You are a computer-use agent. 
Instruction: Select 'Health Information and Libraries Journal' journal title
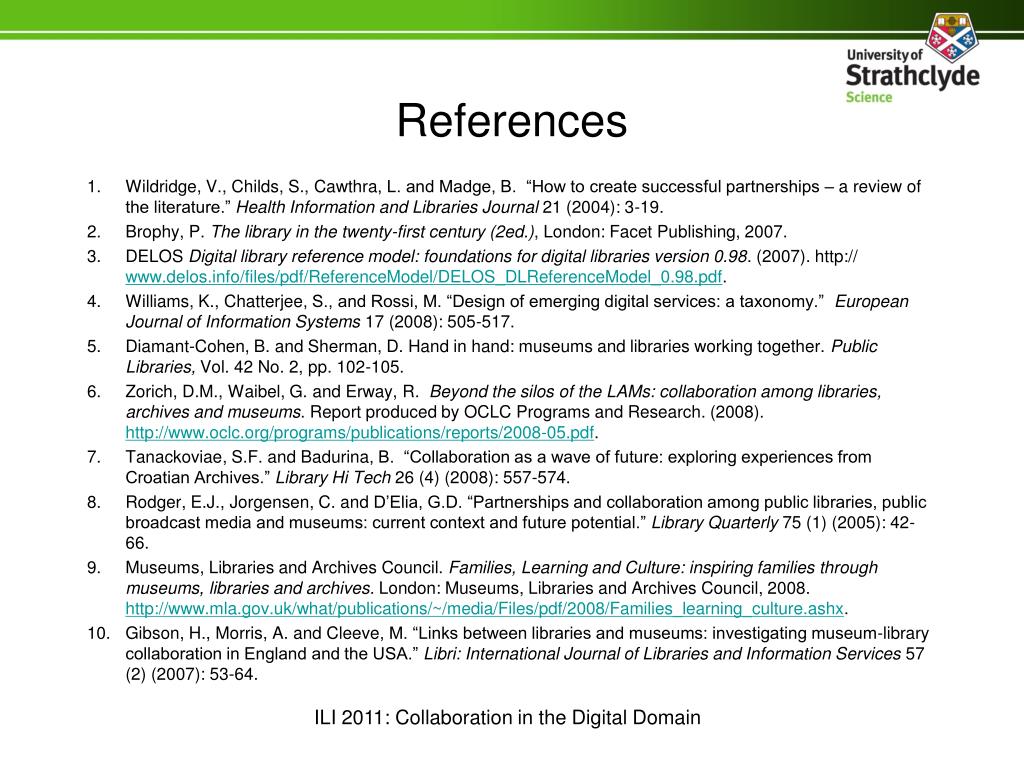click(387, 208)
